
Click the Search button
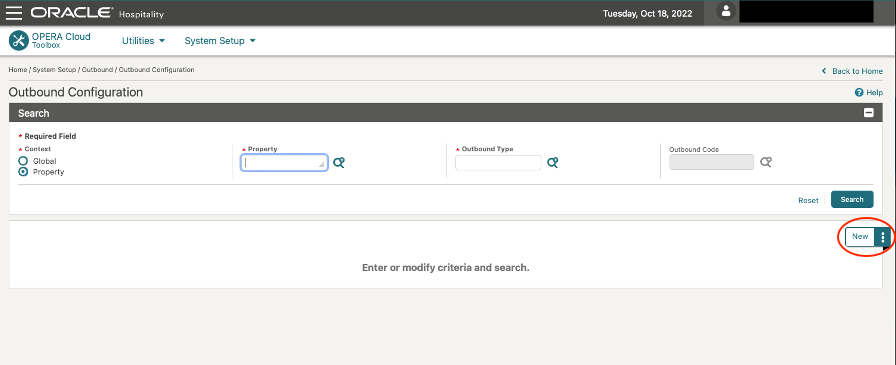(852, 199)
